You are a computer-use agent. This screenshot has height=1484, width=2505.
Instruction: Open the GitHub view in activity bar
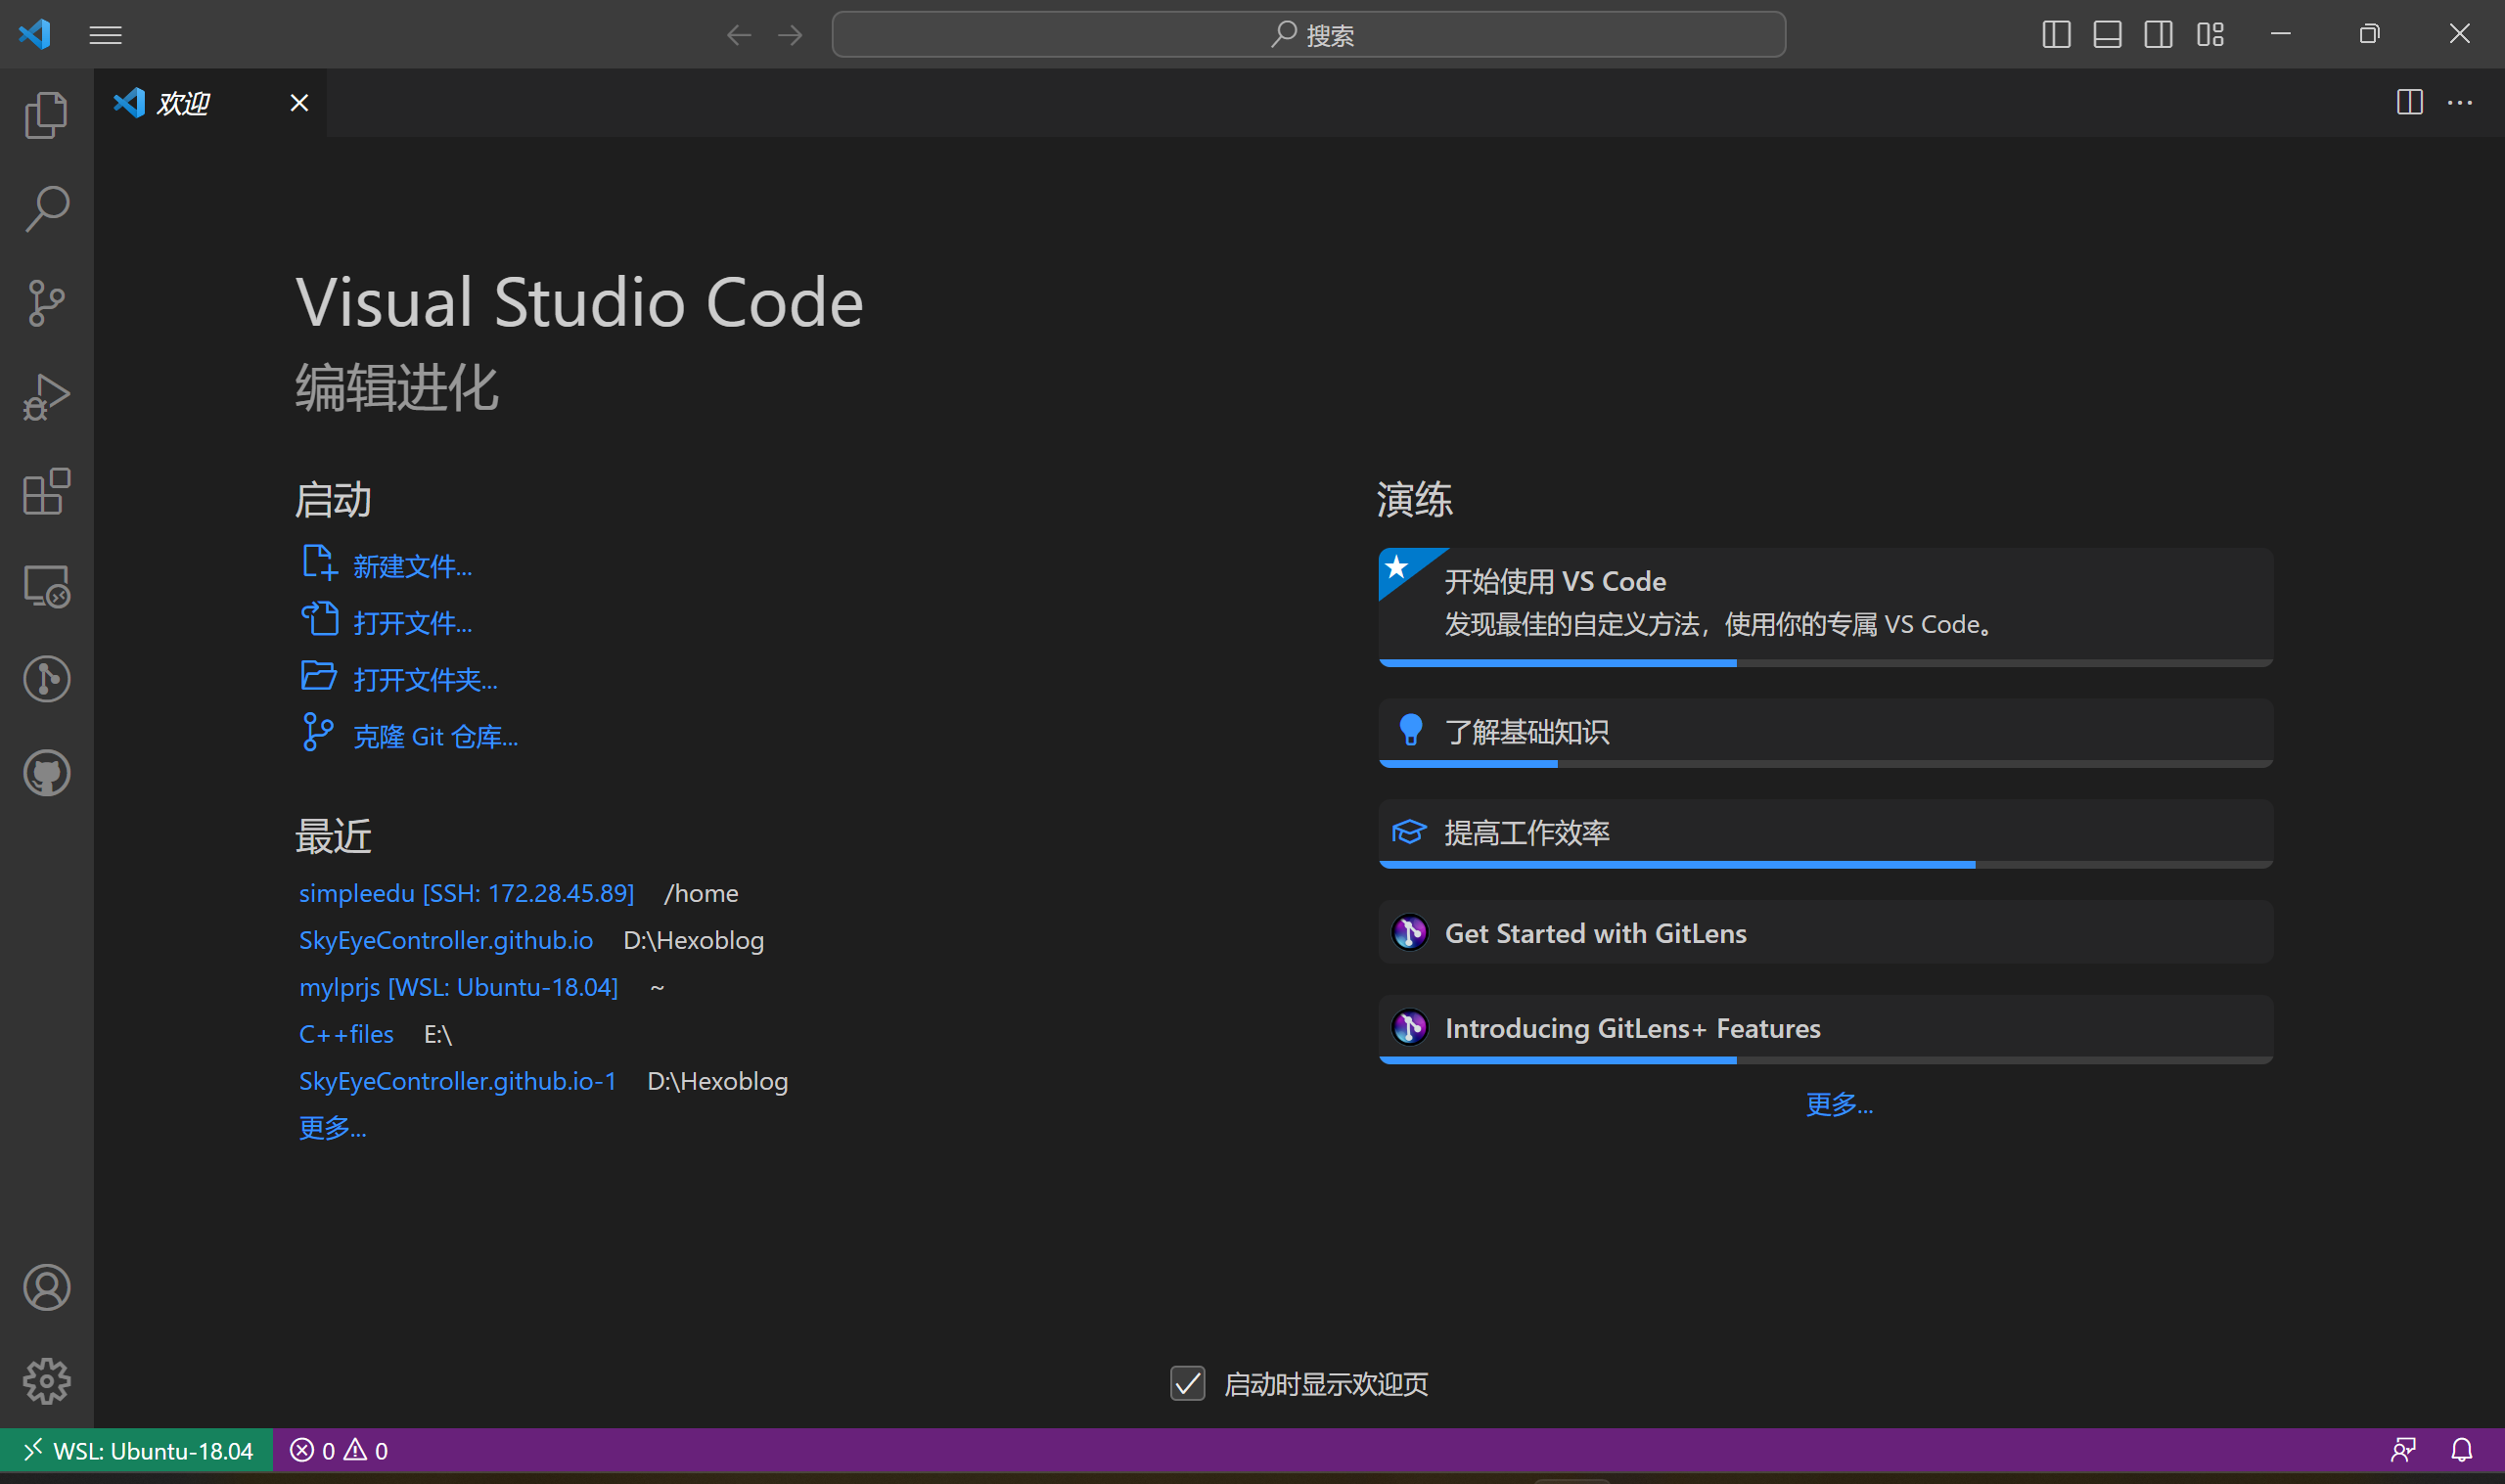pos(46,773)
